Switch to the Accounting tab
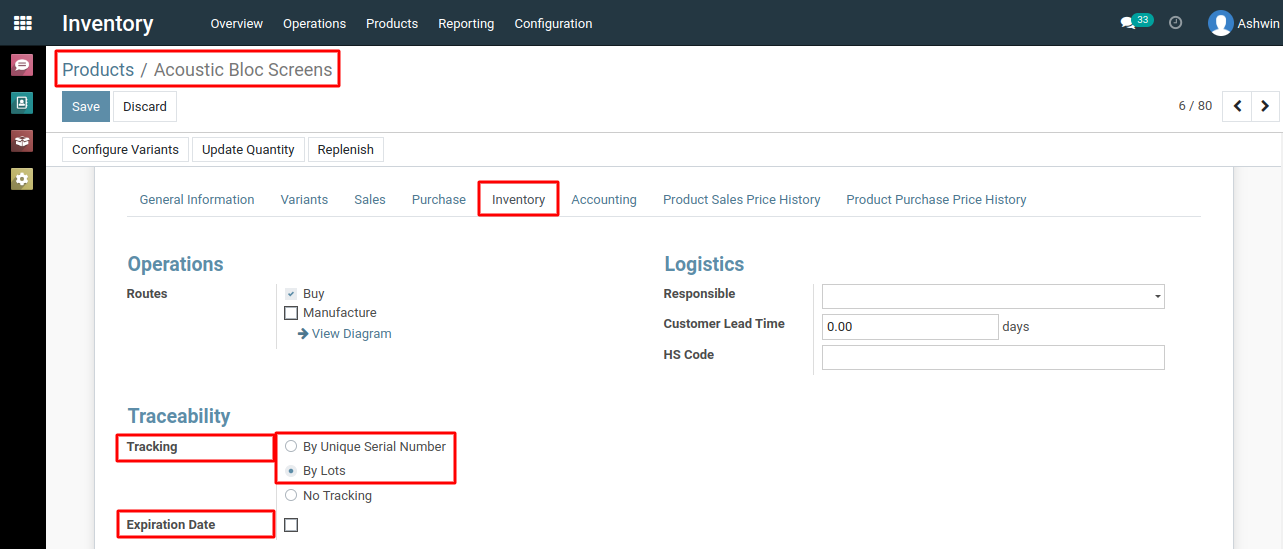 604,200
